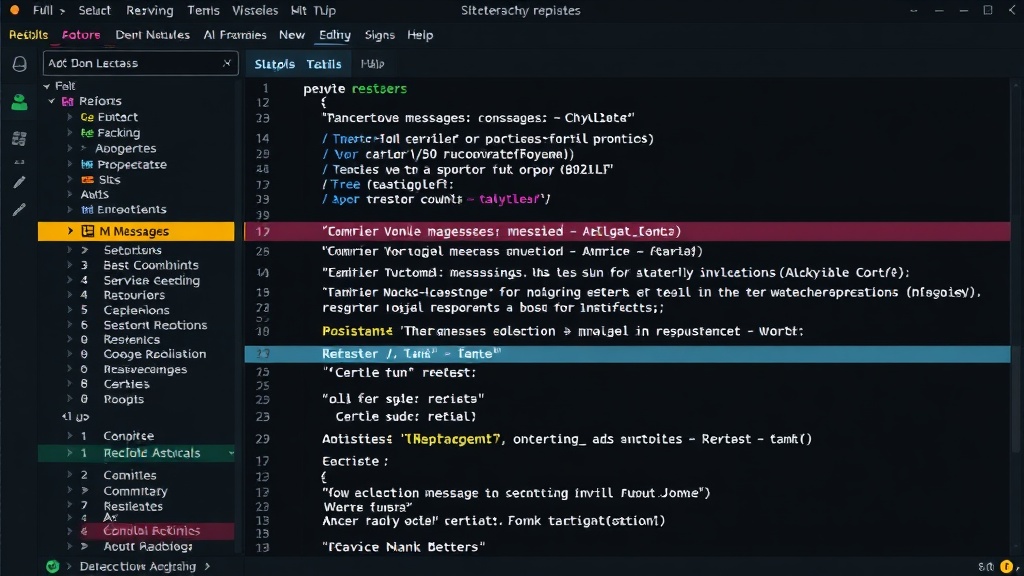Expand the Futtact tree item
Screen dimensions: 1024x576
[70, 118]
